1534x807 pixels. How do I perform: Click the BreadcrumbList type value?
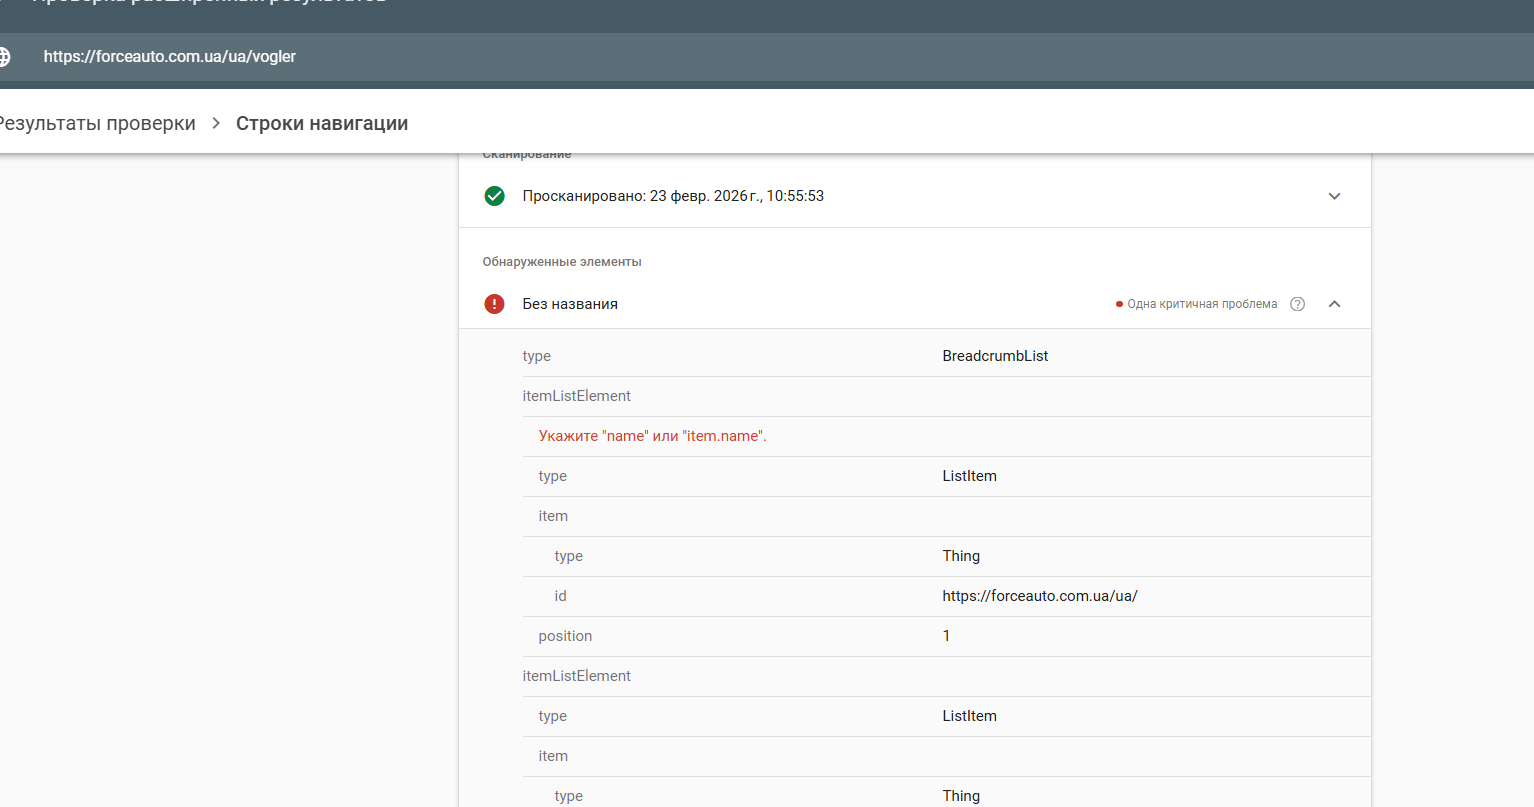coord(995,356)
